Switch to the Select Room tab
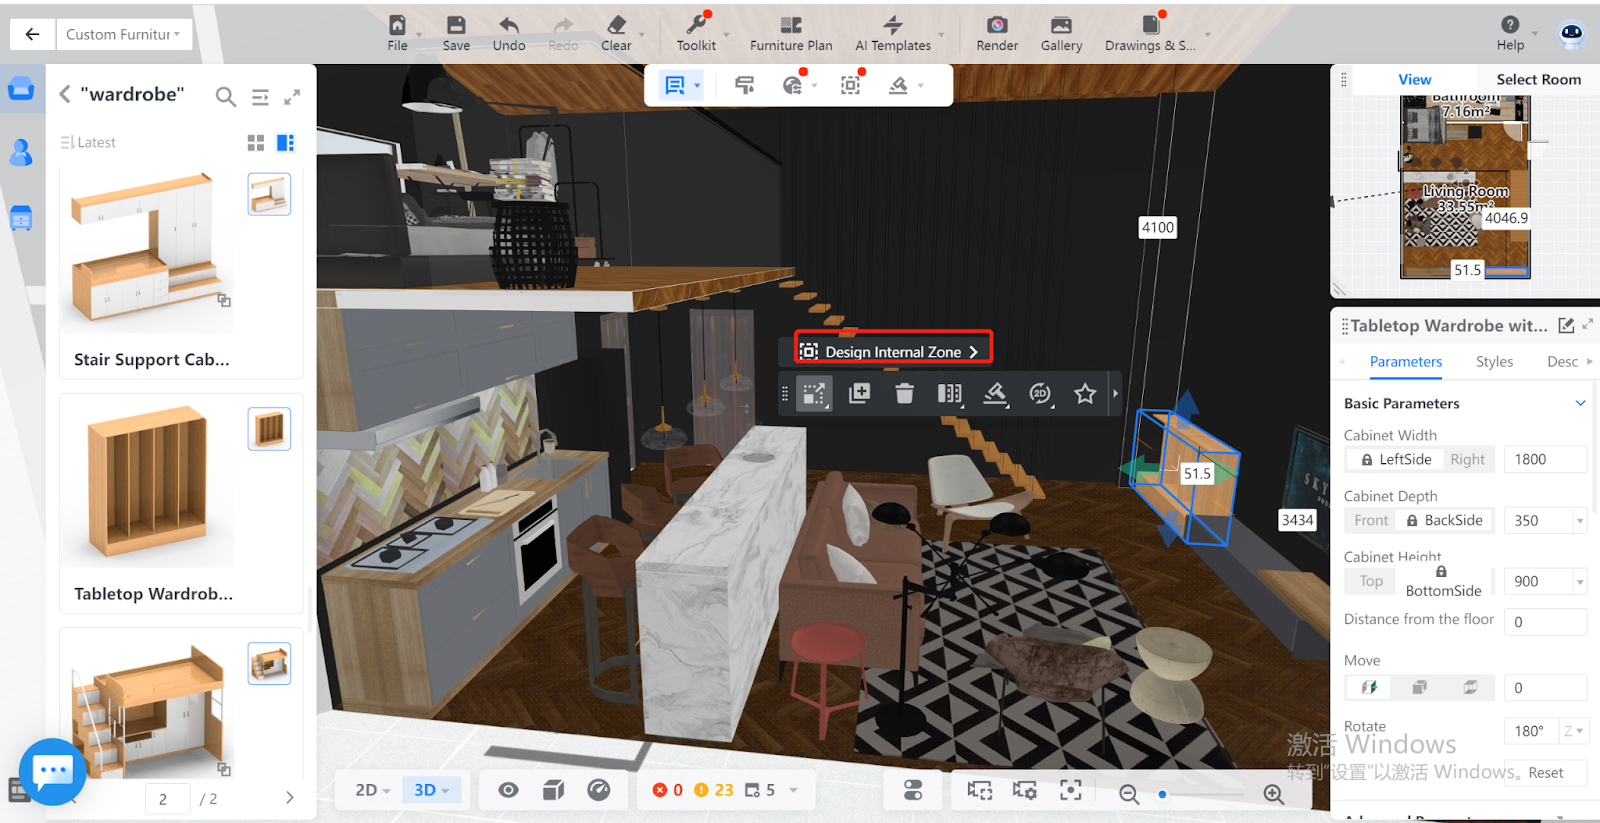The height and width of the screenshot is (823, 1600). coord(1538,80)
